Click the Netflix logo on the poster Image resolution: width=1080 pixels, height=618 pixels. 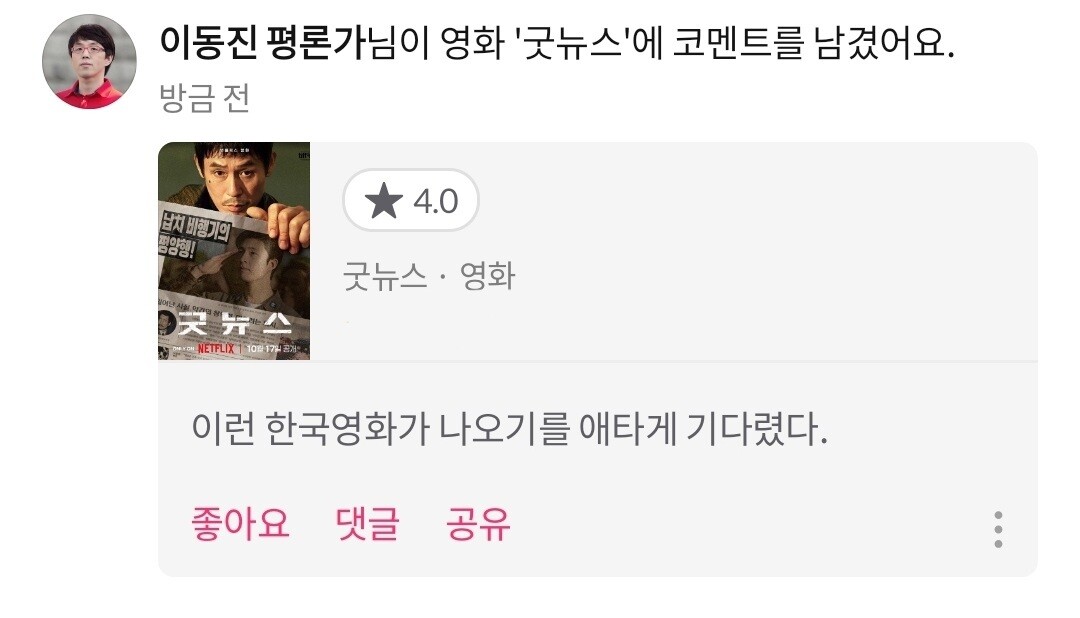coord(216,349)
